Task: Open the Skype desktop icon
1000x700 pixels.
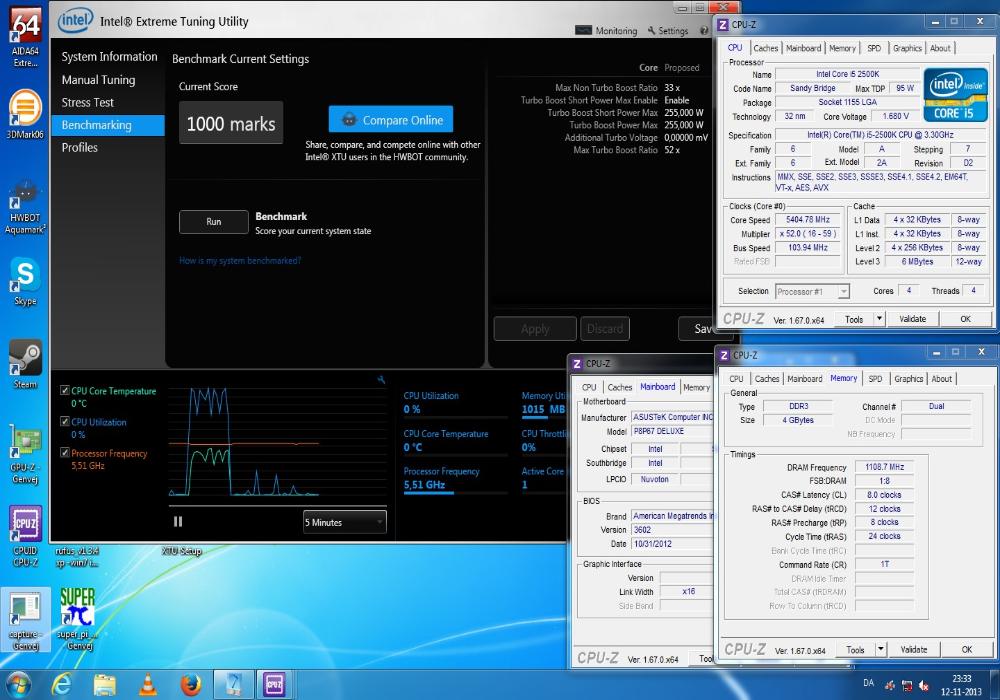Action: [x=25, y=281]
